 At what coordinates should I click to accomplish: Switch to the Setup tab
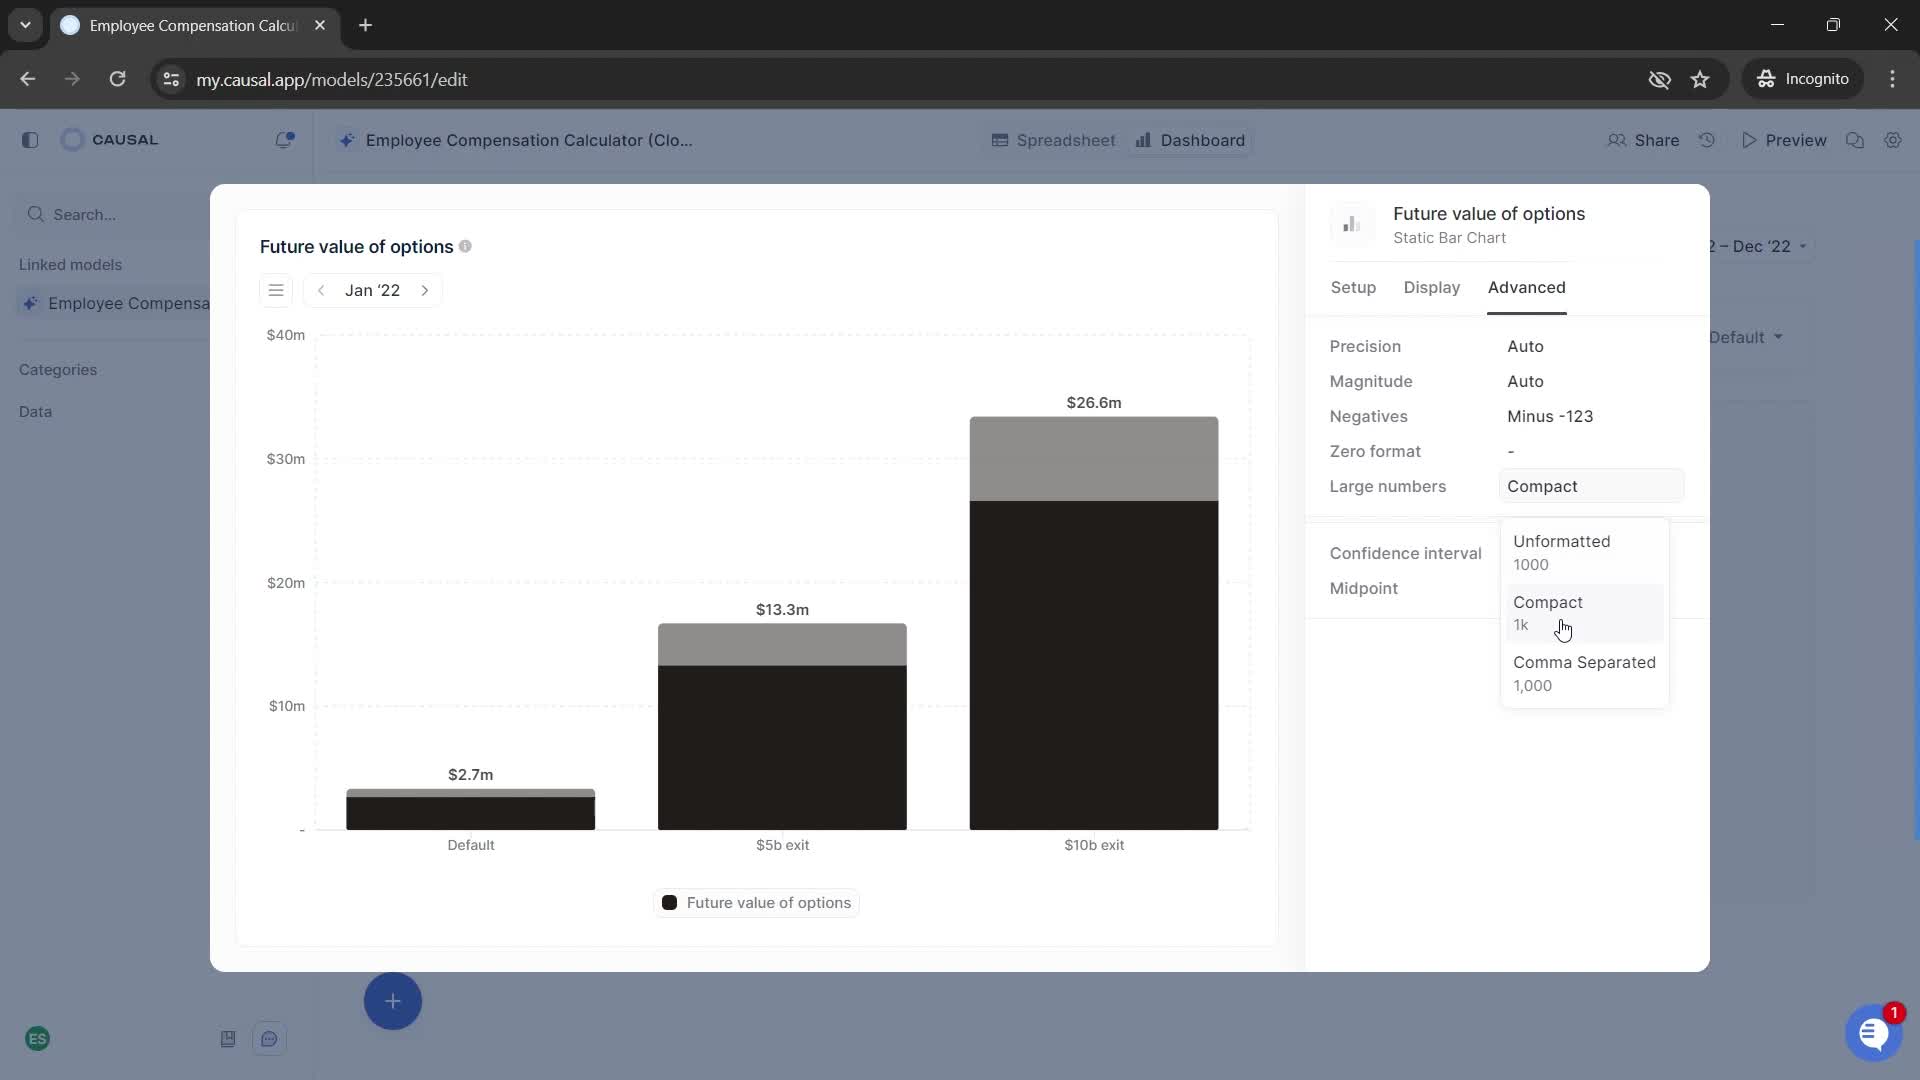coord(1353,287)
